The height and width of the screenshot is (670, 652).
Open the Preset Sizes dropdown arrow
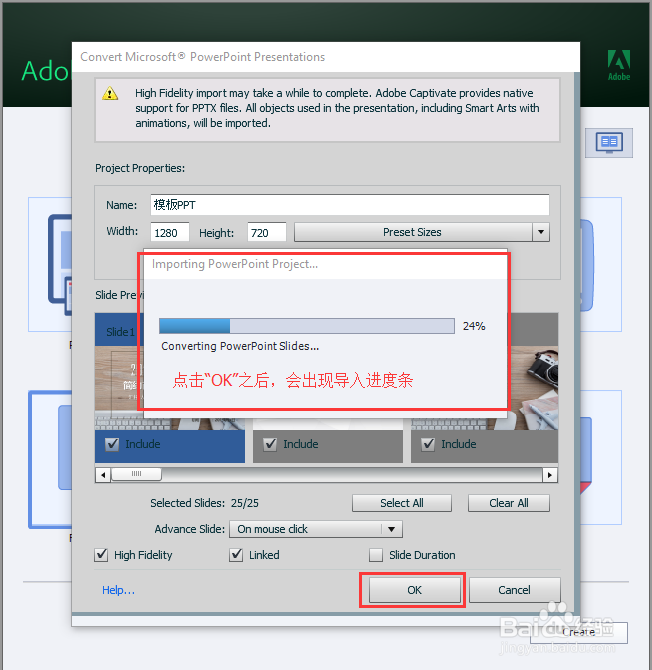coord(541,232)
